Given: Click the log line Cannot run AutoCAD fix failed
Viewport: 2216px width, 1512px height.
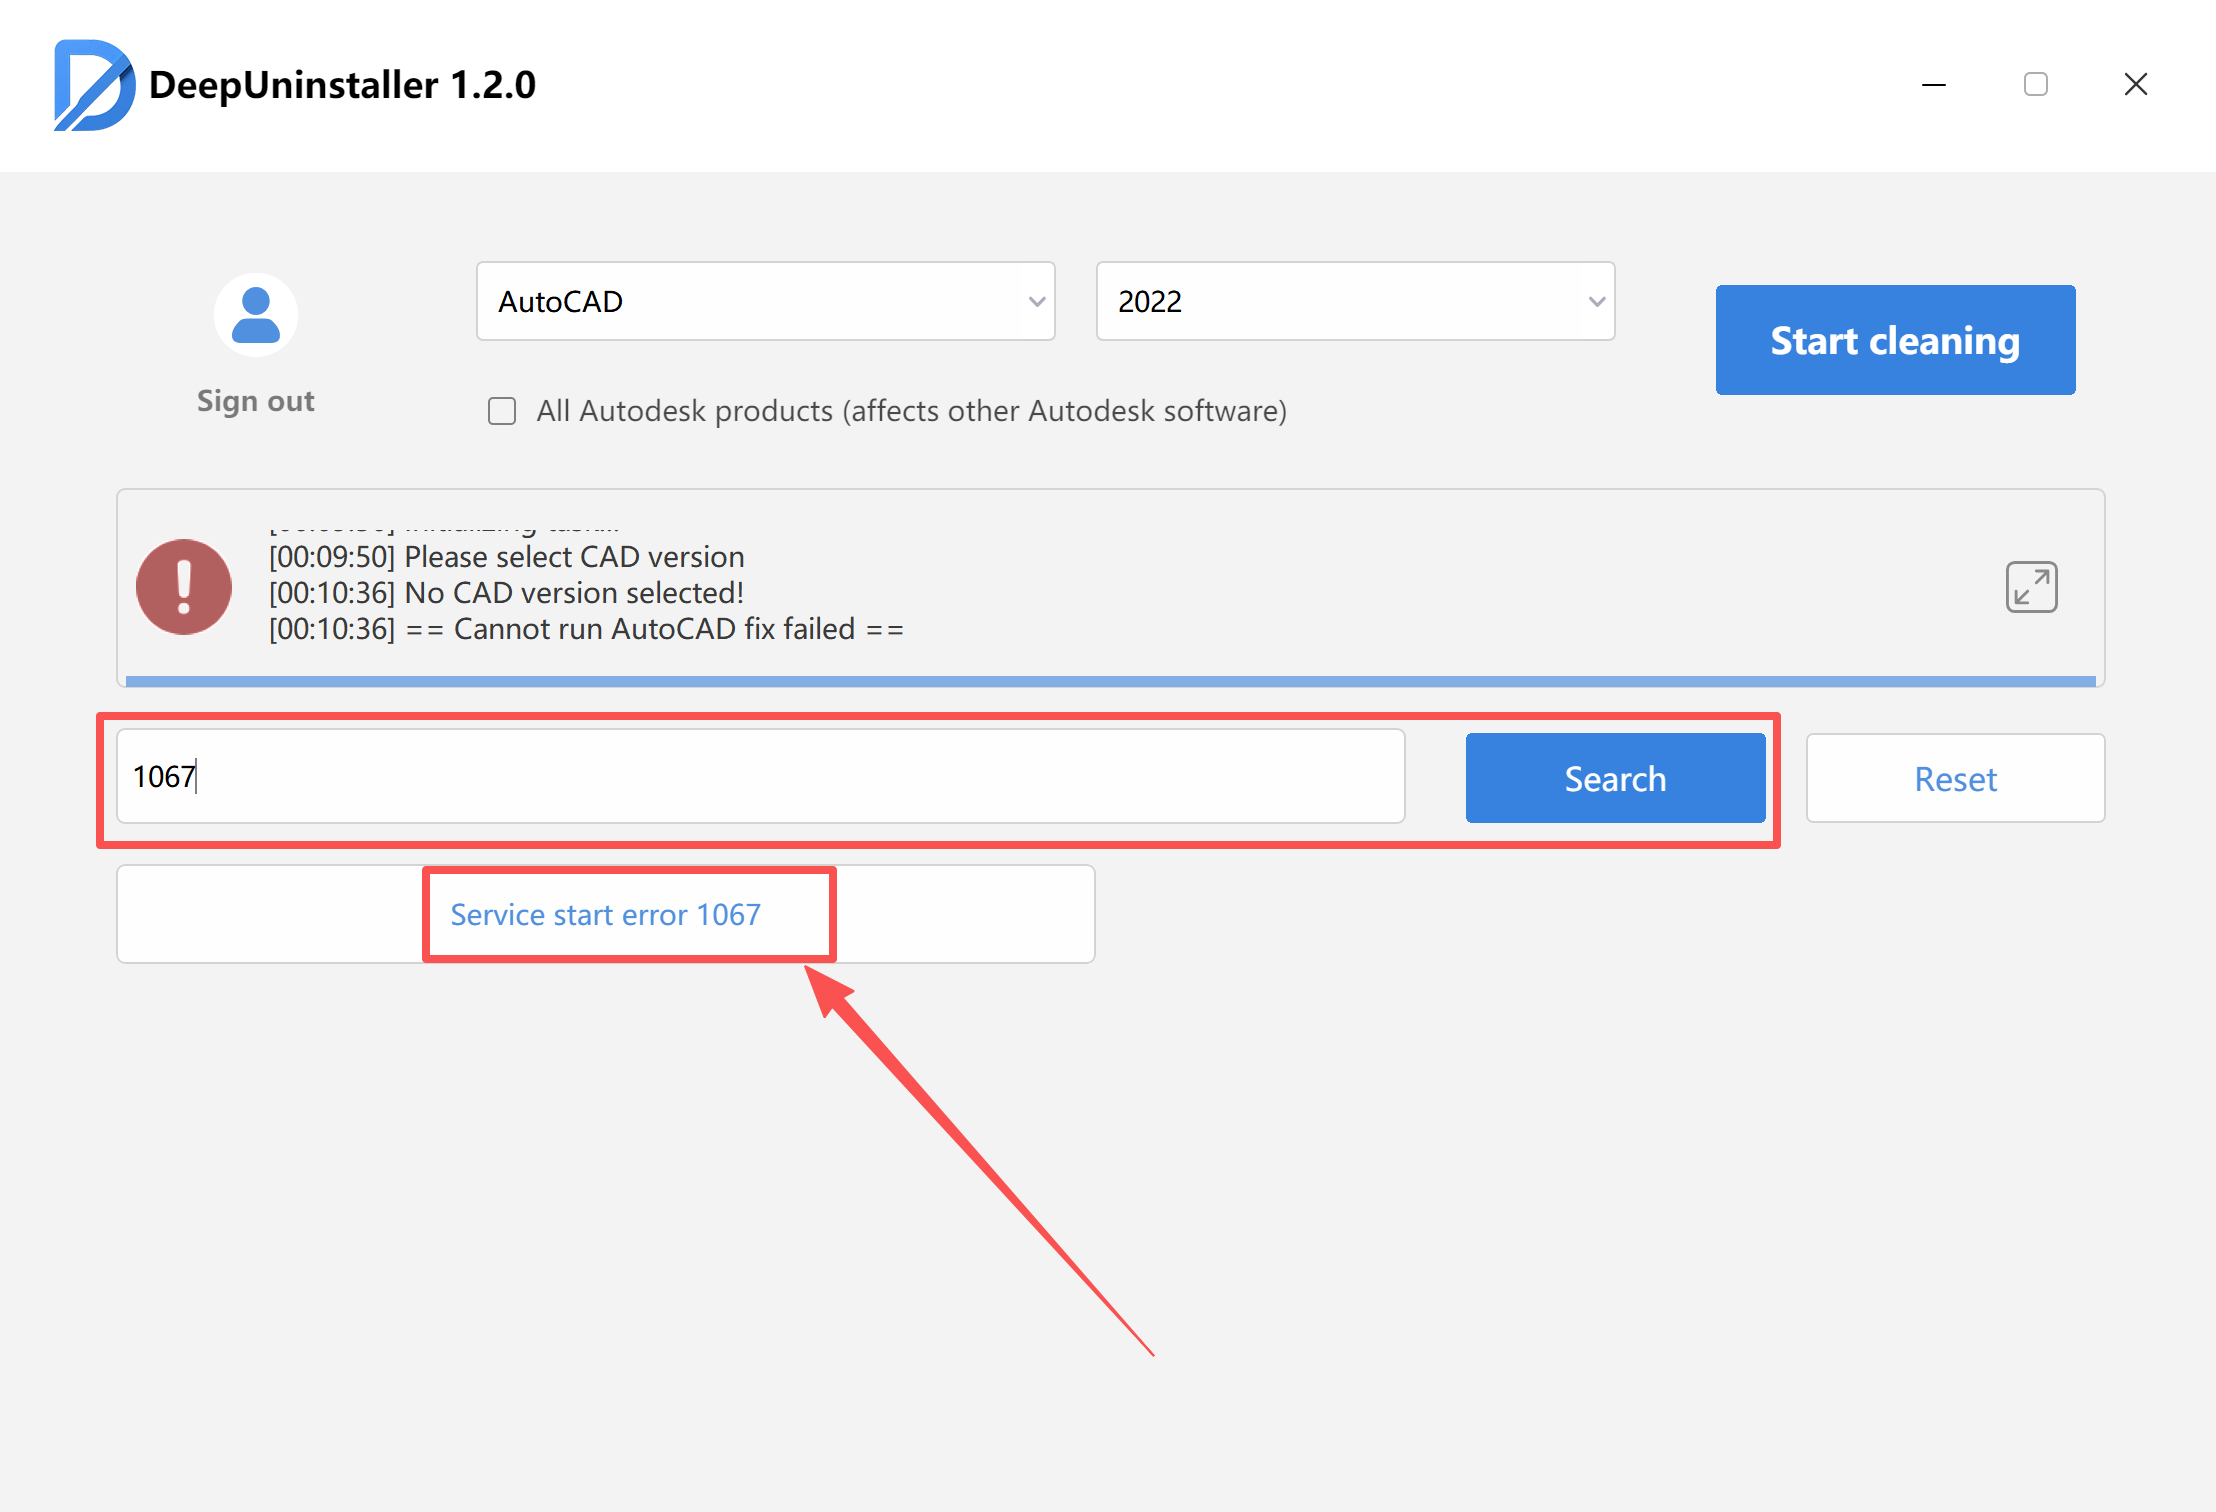Looking at the screenshot, I should 586,629.
